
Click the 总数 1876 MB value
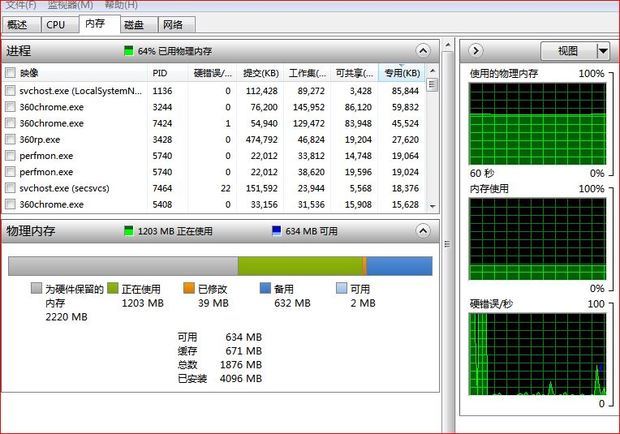pos(241,364)
